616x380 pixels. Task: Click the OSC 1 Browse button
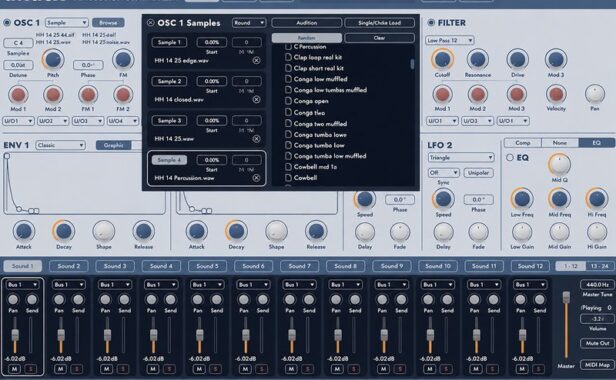click(x=108, y=23)
